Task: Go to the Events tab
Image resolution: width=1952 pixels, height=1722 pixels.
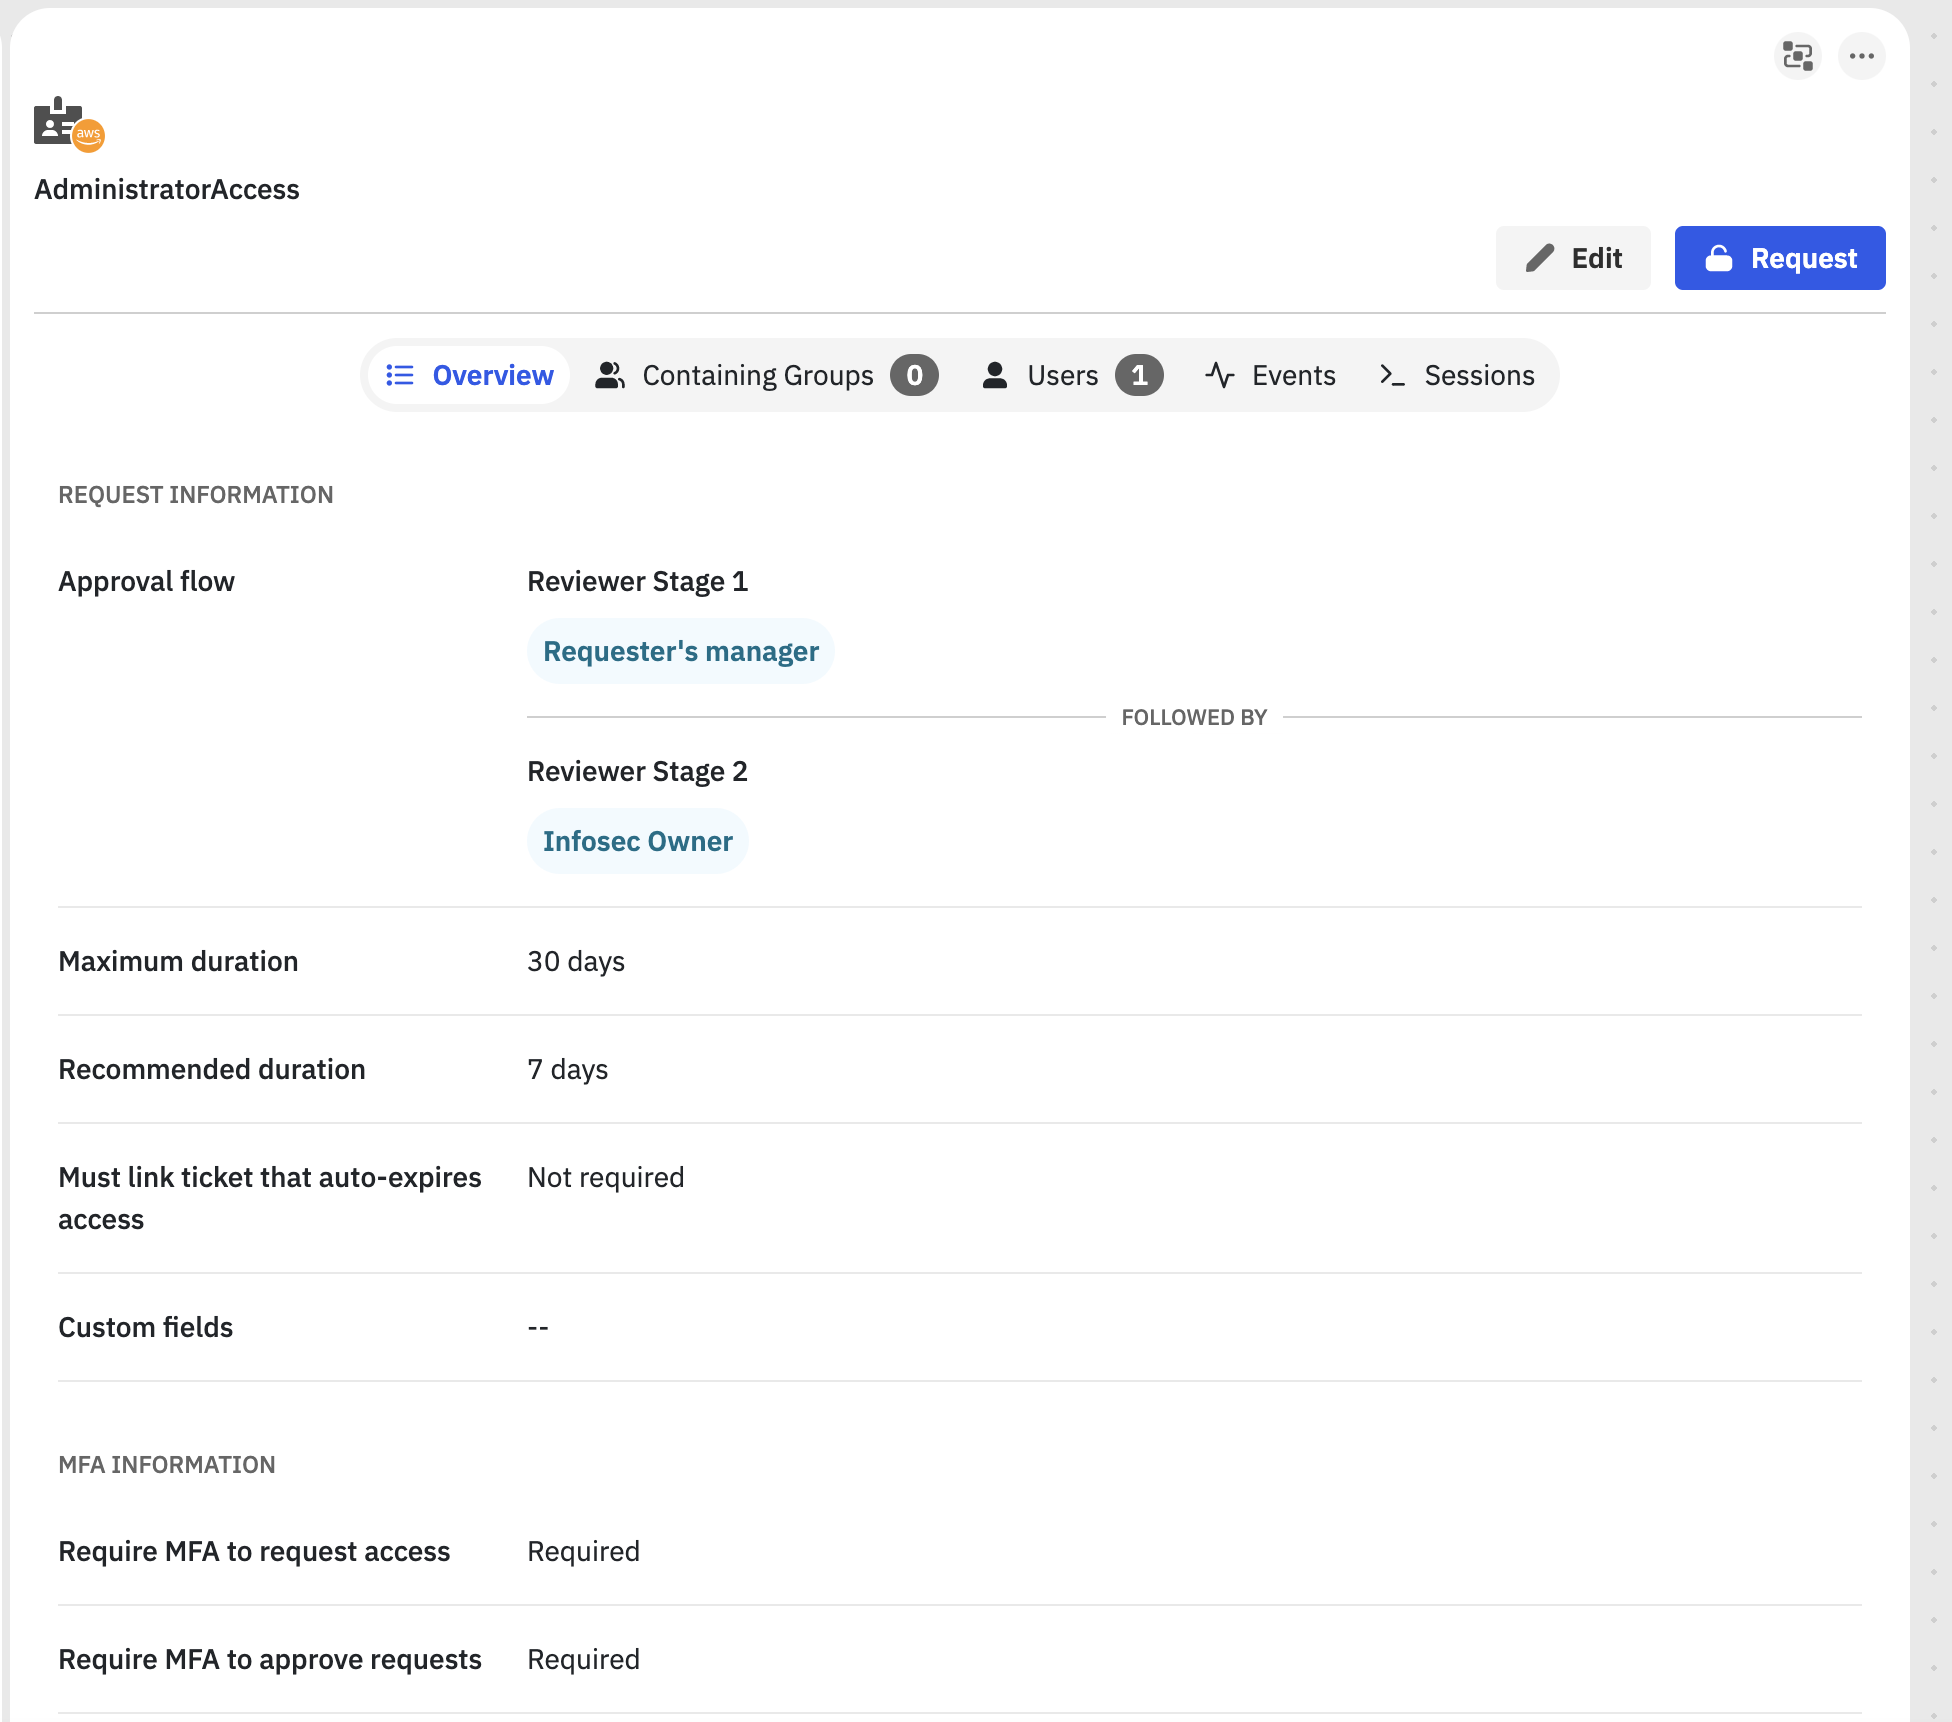Action: (1293, 375)
